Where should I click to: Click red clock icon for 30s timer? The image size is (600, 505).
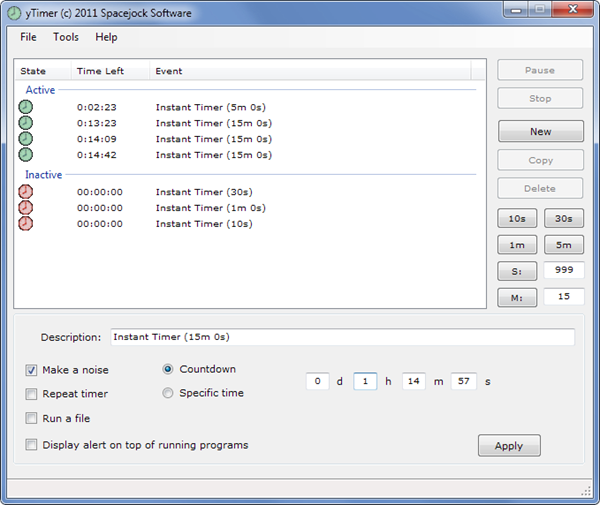coord(26,192)
